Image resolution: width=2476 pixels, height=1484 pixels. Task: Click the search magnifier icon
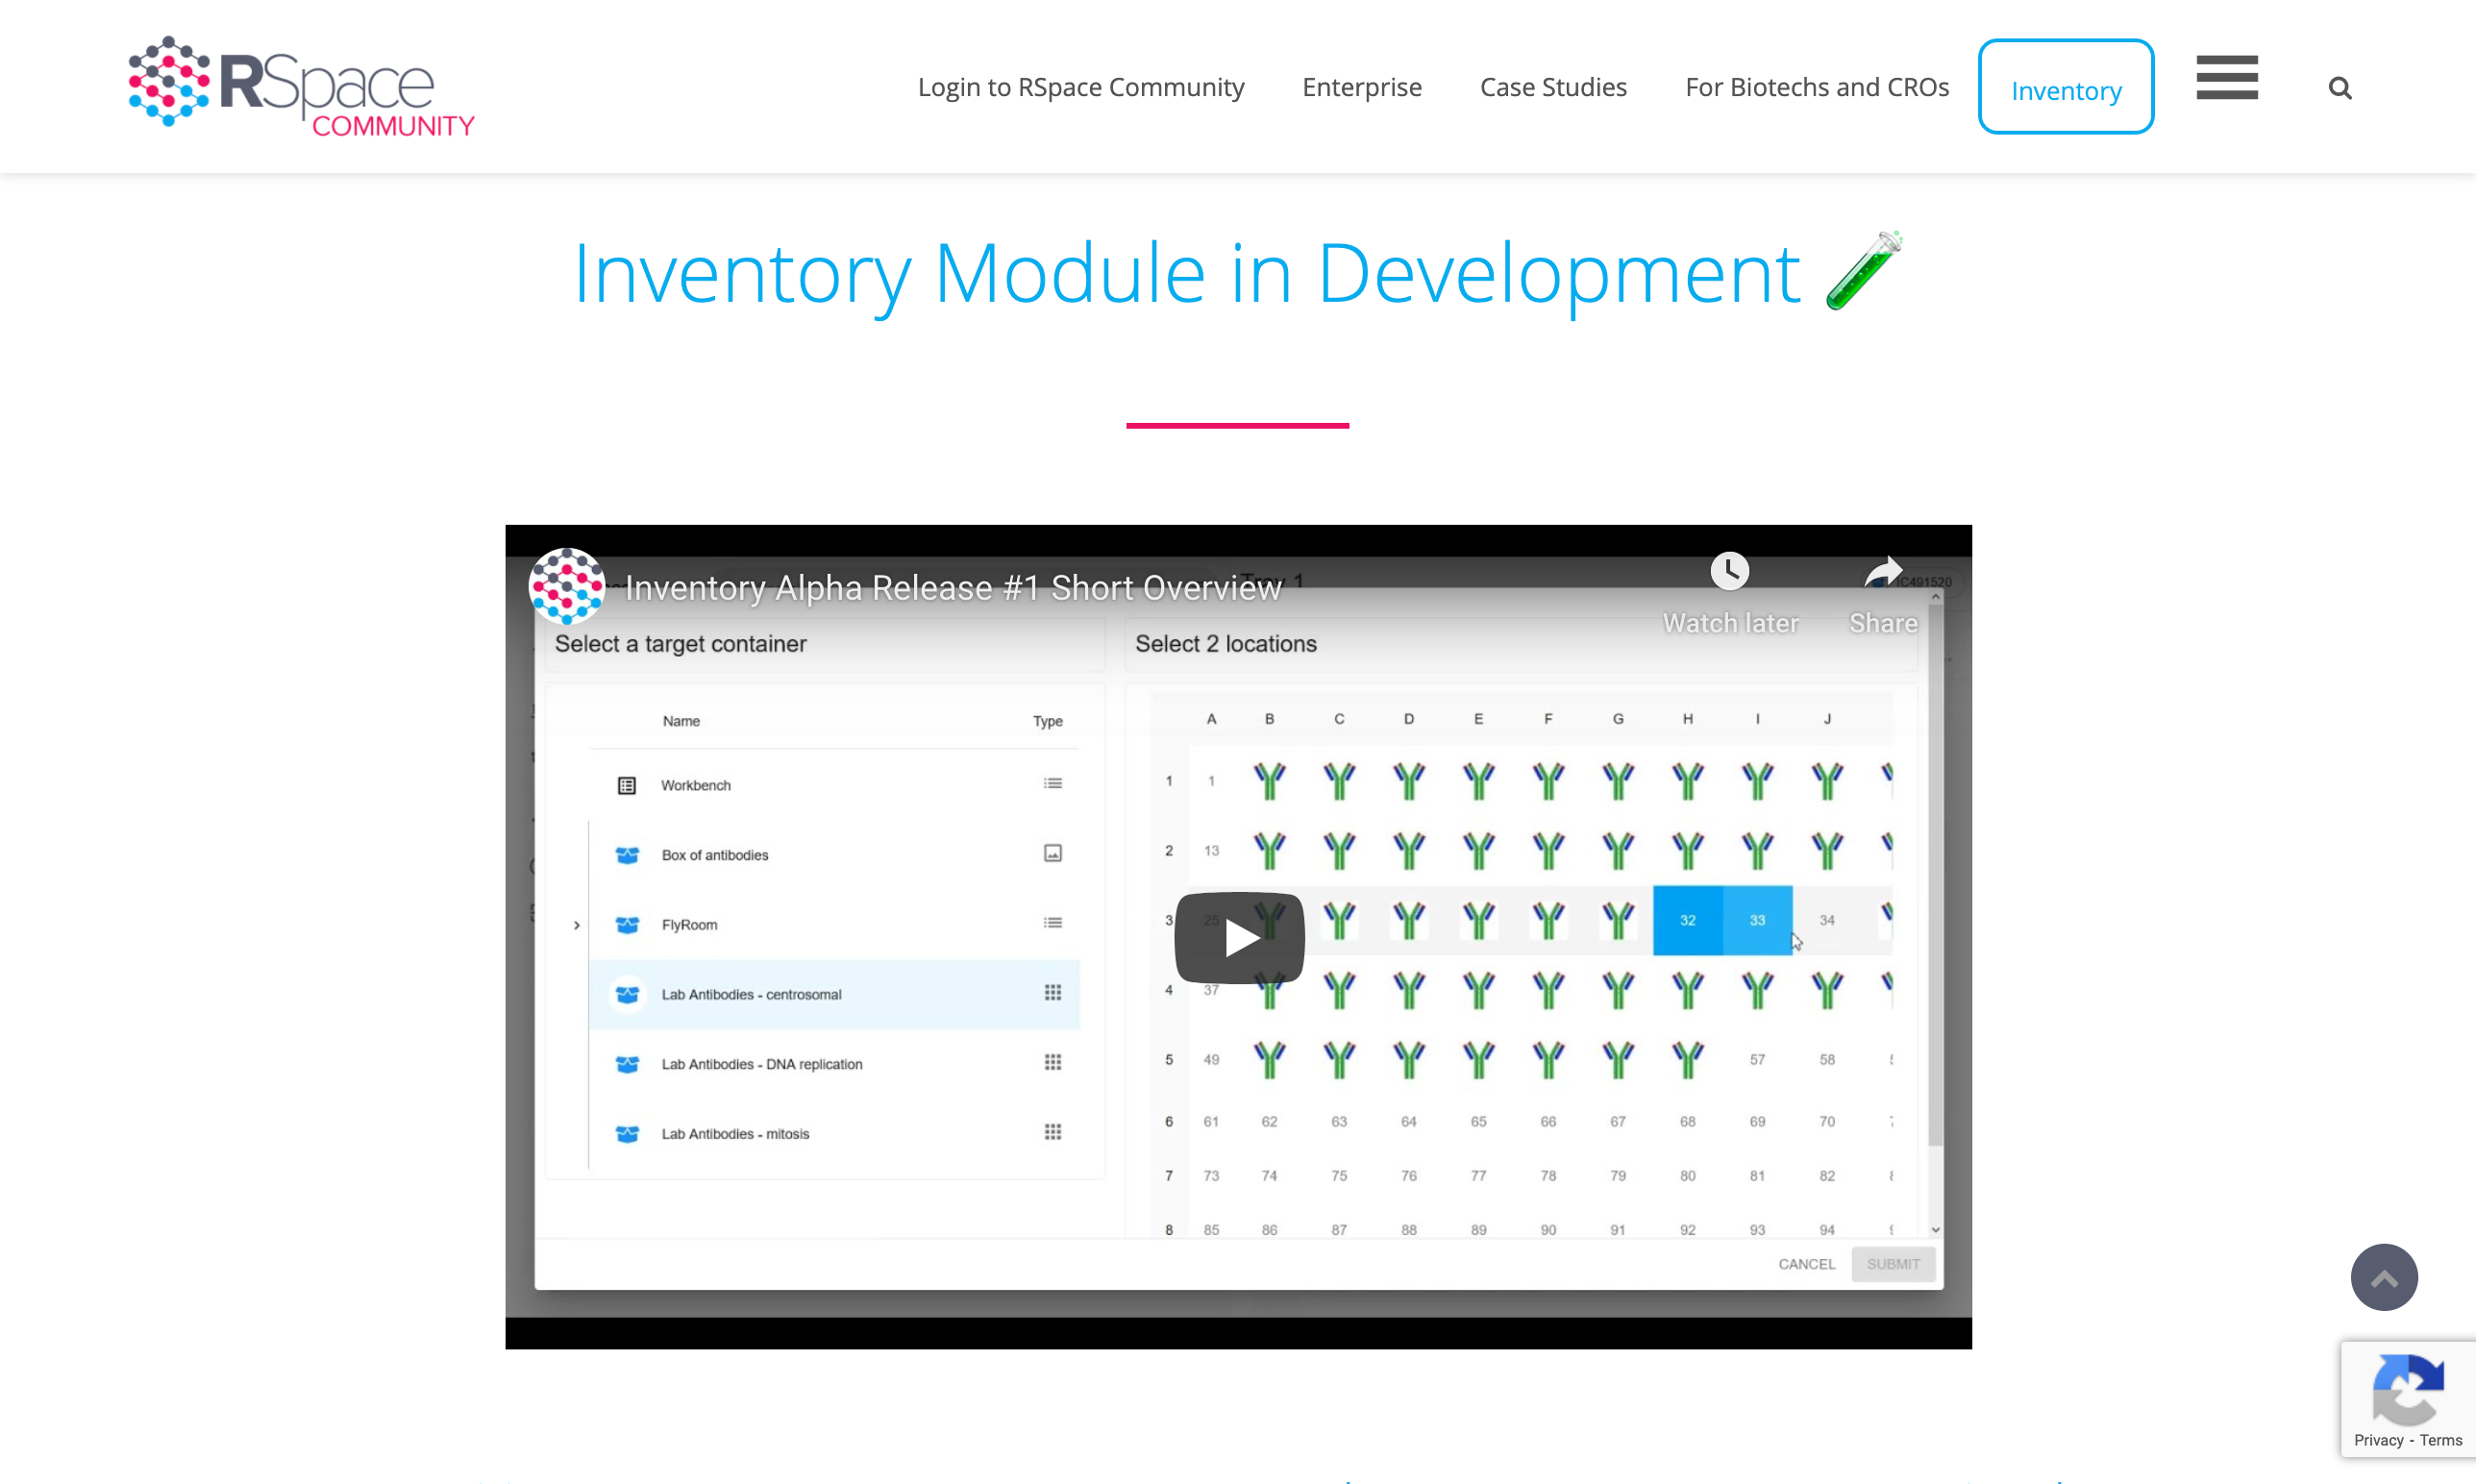coord(2339,88)
